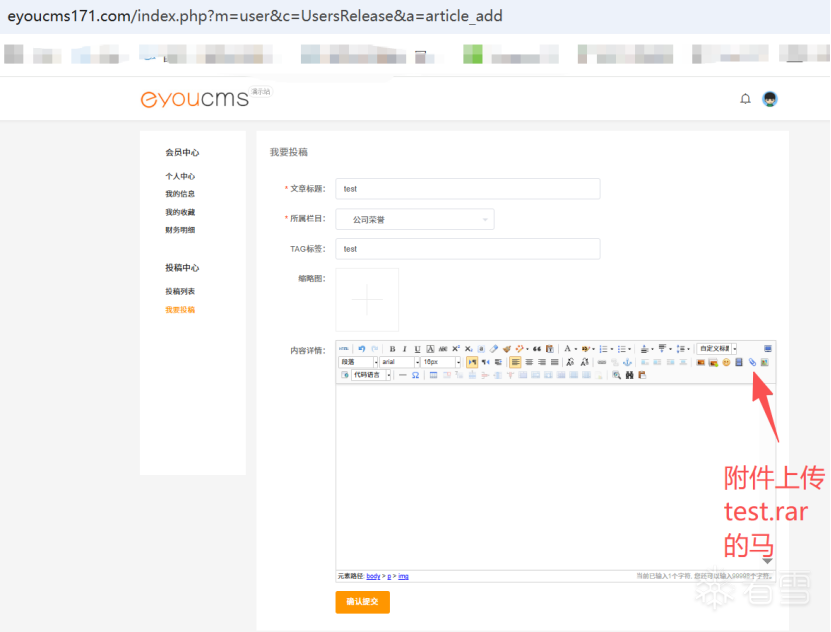Click the auto-typeset magic wand icon
The image size is (831, 632).
519,349
